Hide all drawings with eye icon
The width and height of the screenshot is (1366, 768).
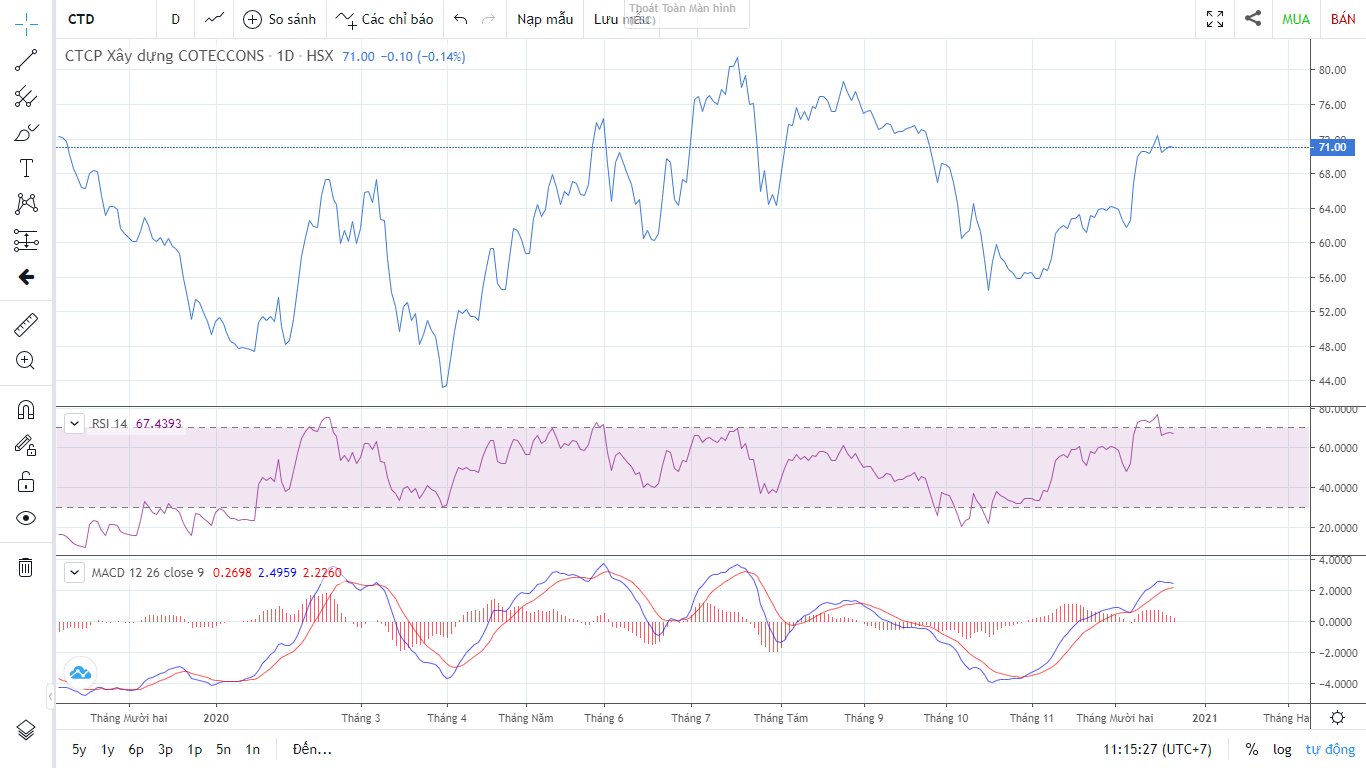coord(26,517)
